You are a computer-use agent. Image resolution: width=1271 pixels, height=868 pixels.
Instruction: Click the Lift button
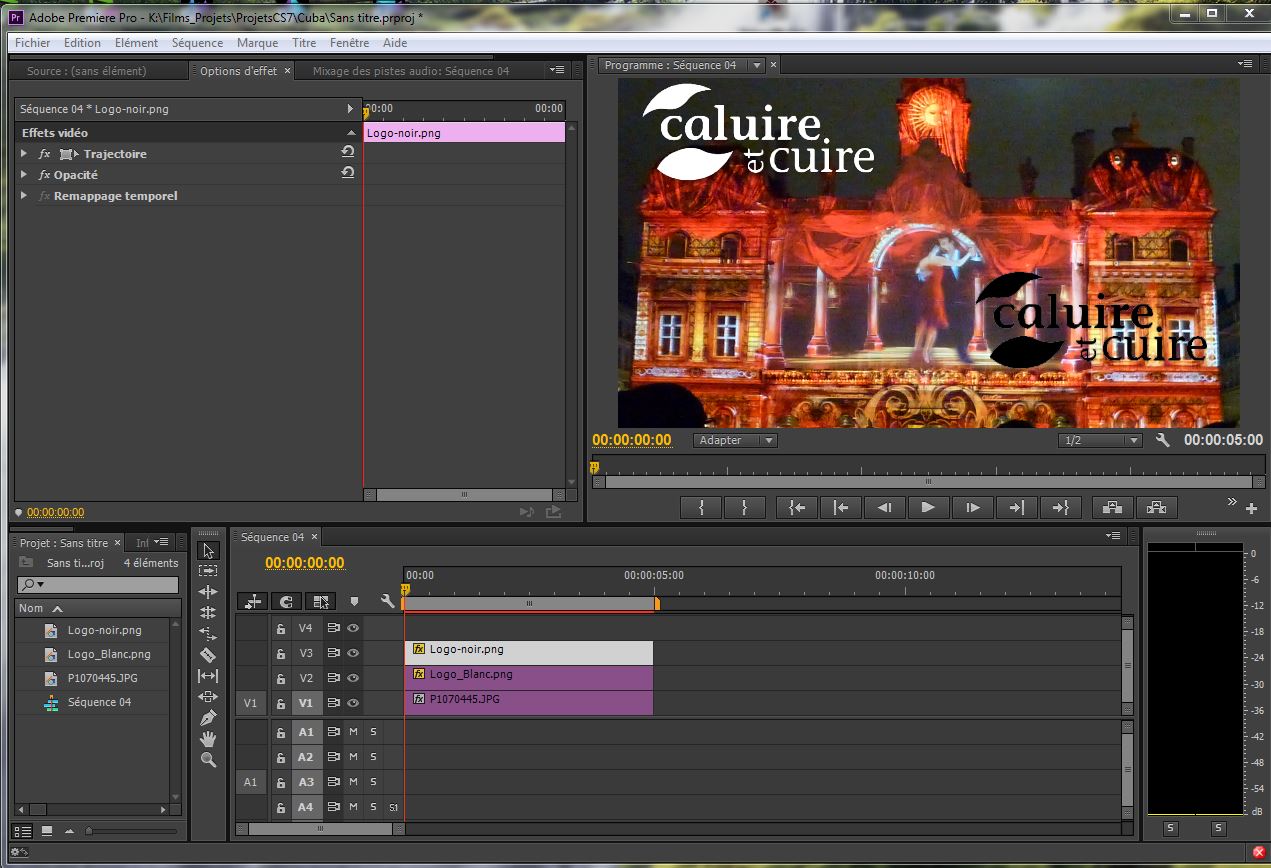click(x=1112, y=507)
